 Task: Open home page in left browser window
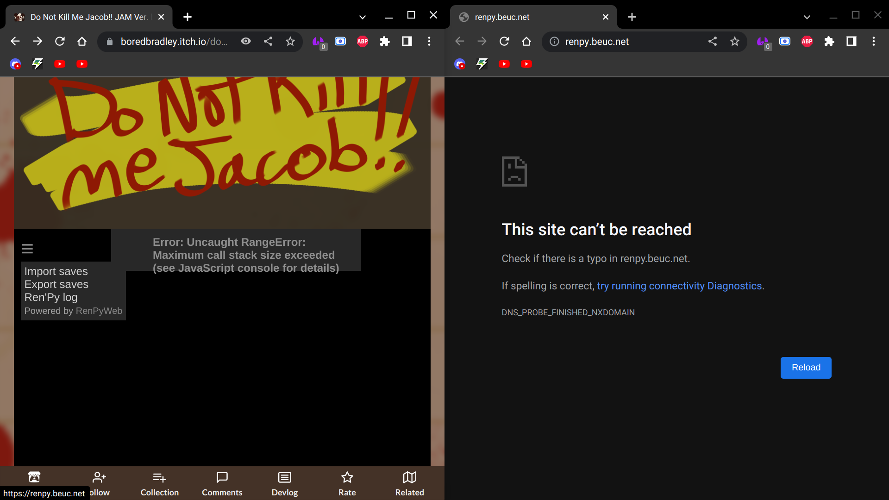coord(82,41)
